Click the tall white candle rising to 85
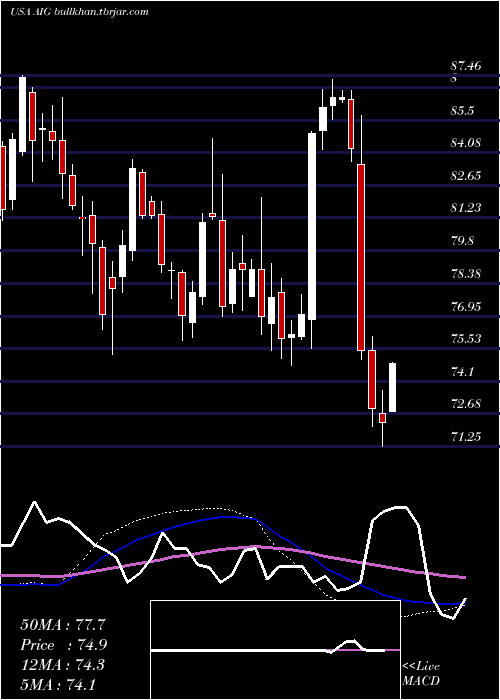Image resolution: width=500 pixels, height=700 pixels. 312,226
